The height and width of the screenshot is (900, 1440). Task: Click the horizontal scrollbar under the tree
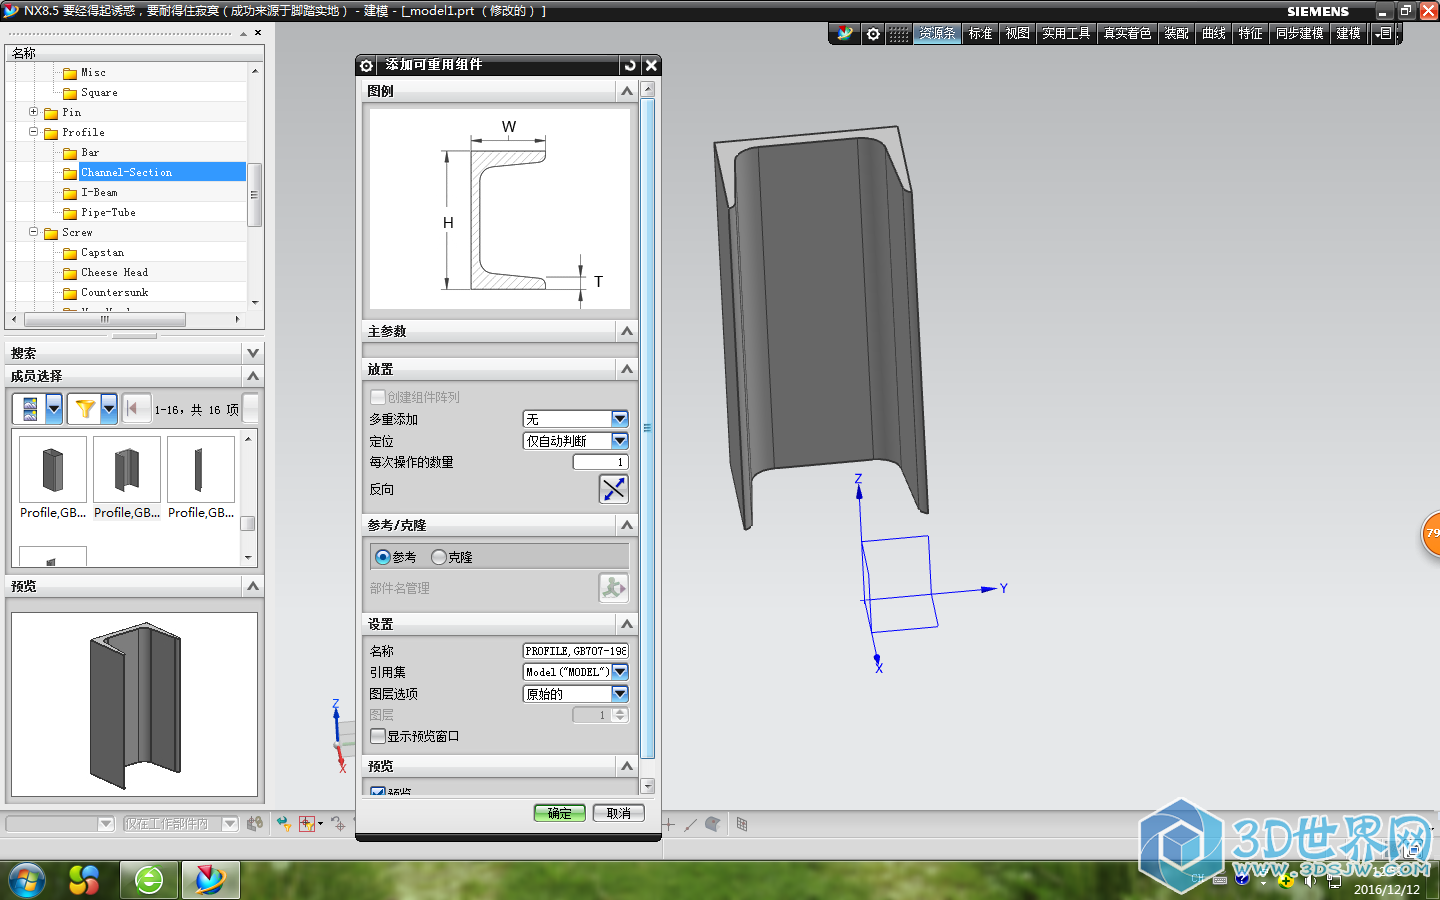(x=105, y=319)
